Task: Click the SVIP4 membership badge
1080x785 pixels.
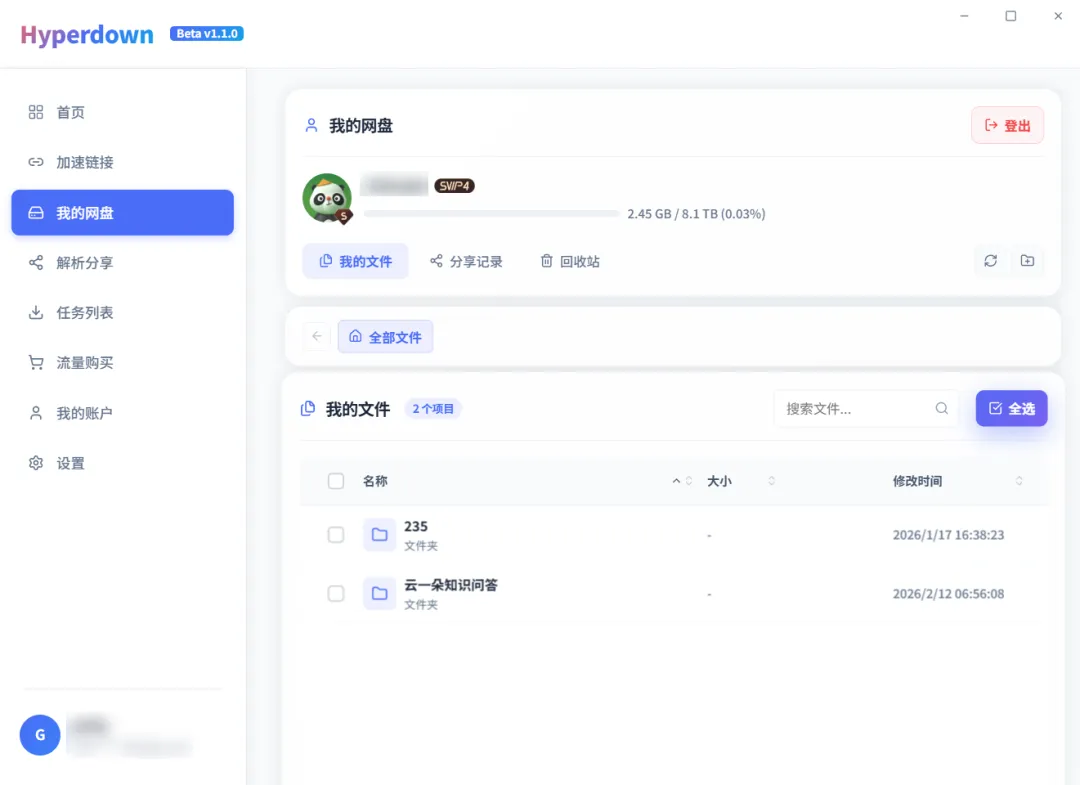Action: pos(454,186)
